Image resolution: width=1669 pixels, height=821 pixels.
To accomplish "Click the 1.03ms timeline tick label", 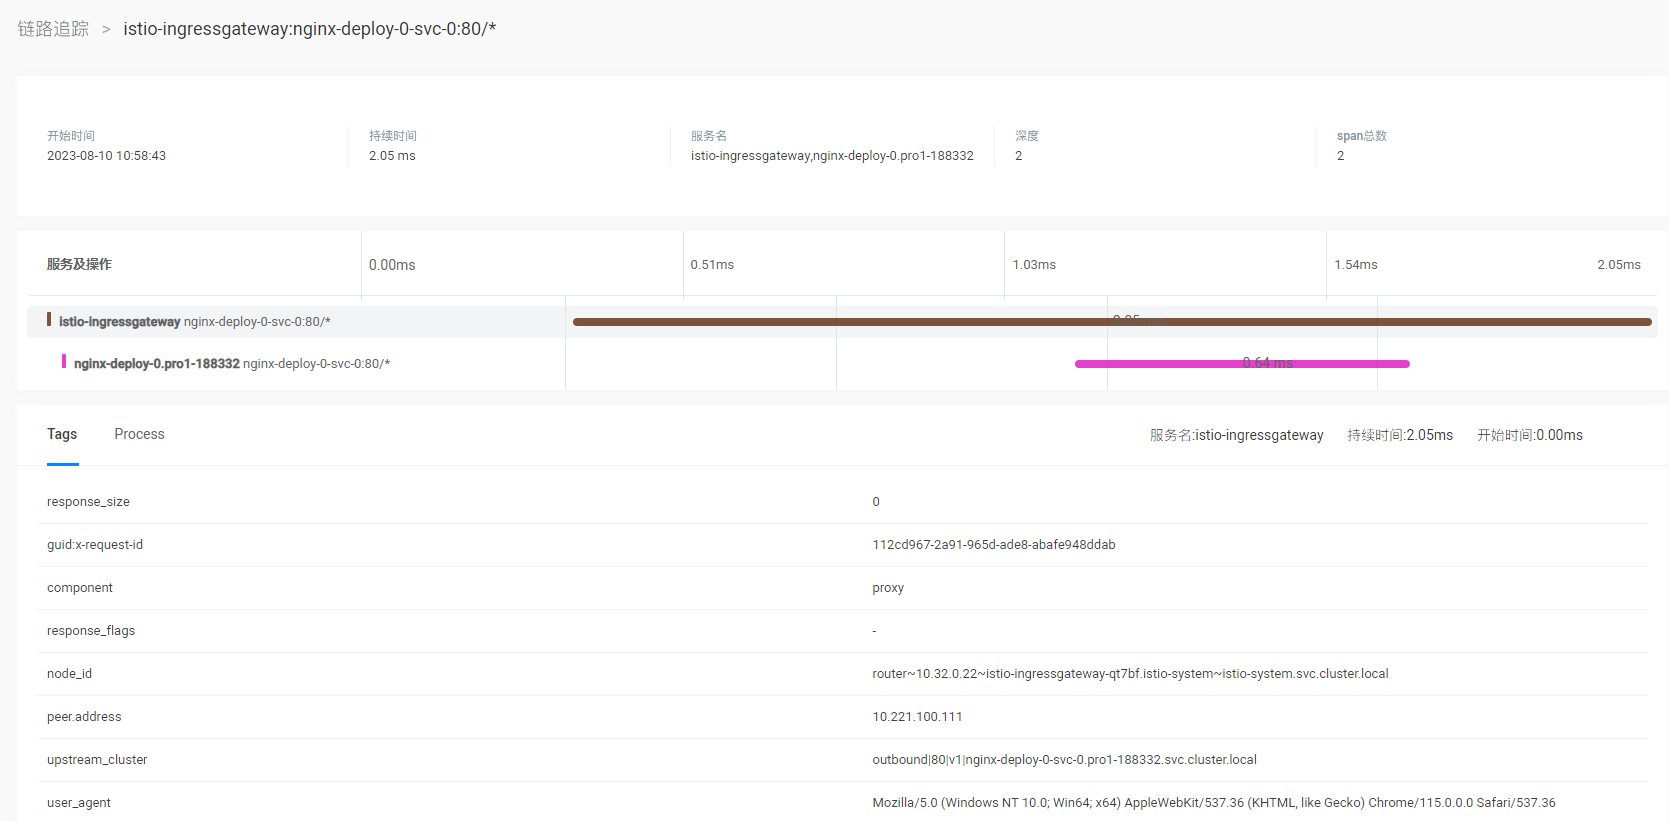I will pyautogui.click(x=1034, y=265).
